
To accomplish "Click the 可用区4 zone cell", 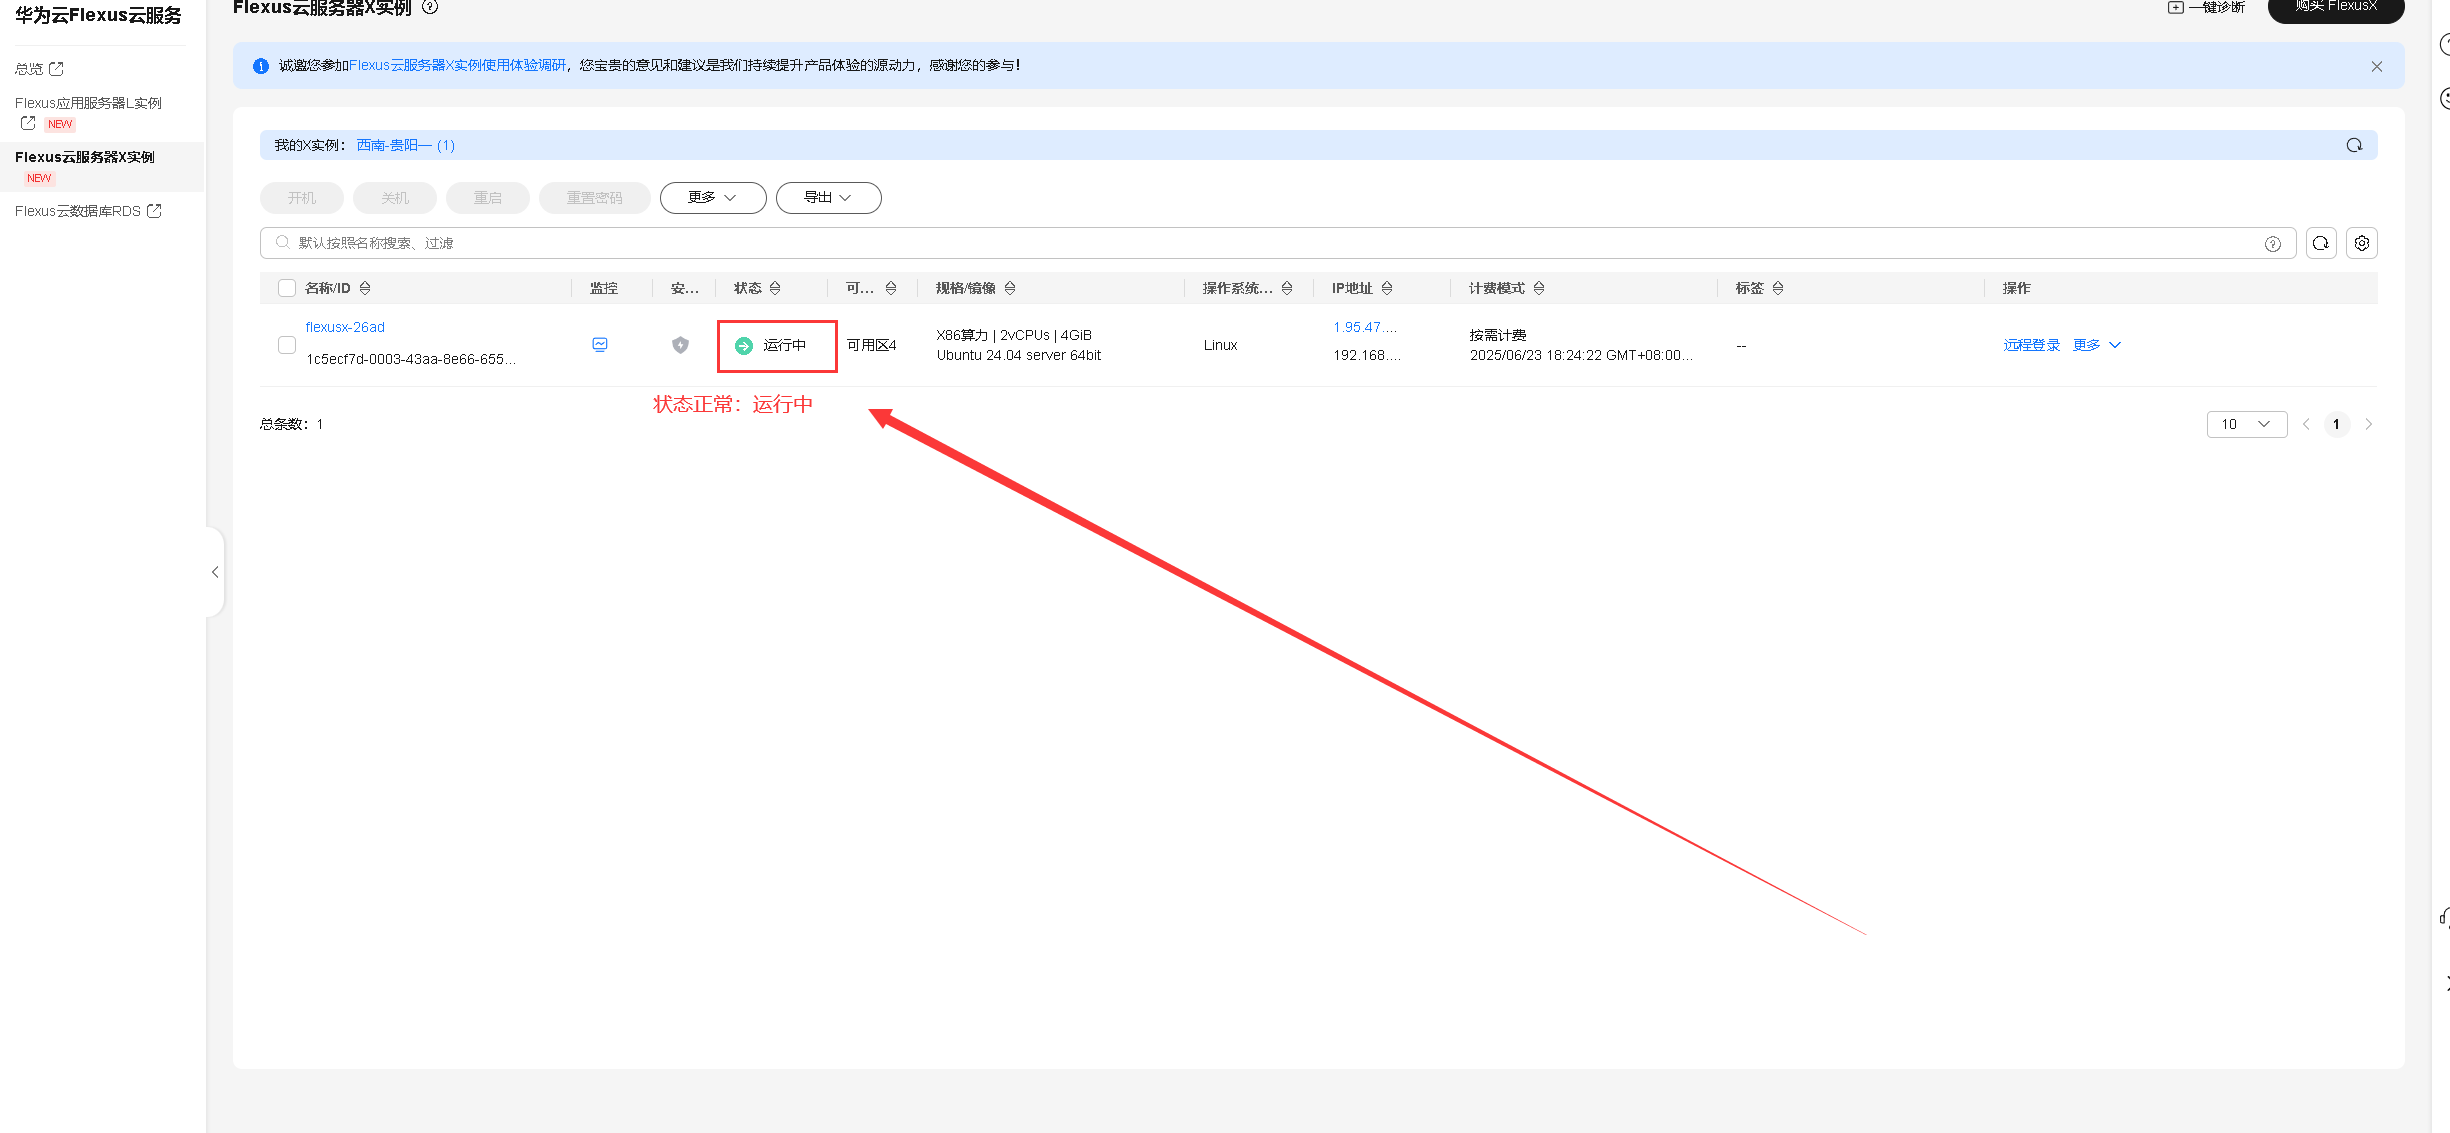I will [872, 345].
